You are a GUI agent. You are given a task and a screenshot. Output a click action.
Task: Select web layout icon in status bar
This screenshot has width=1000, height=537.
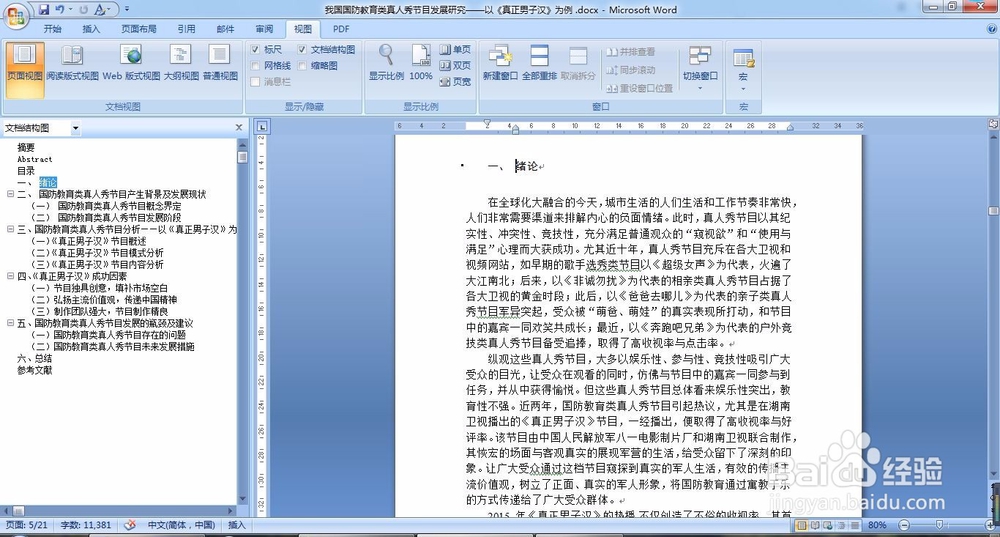827,525
